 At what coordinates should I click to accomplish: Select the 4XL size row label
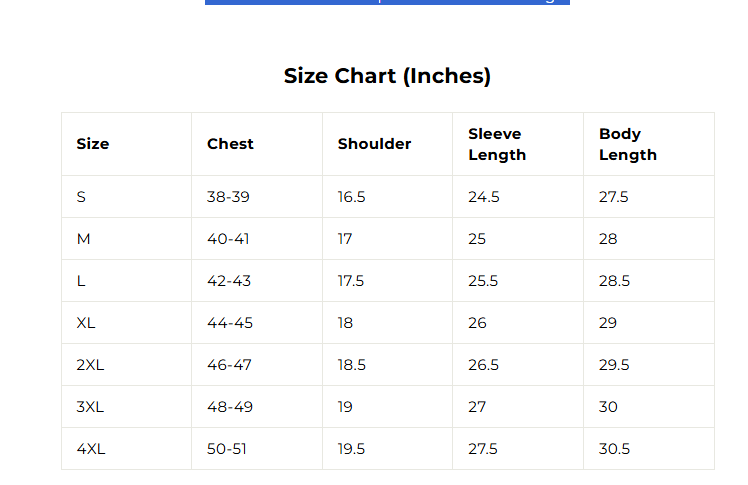[90, 449]
